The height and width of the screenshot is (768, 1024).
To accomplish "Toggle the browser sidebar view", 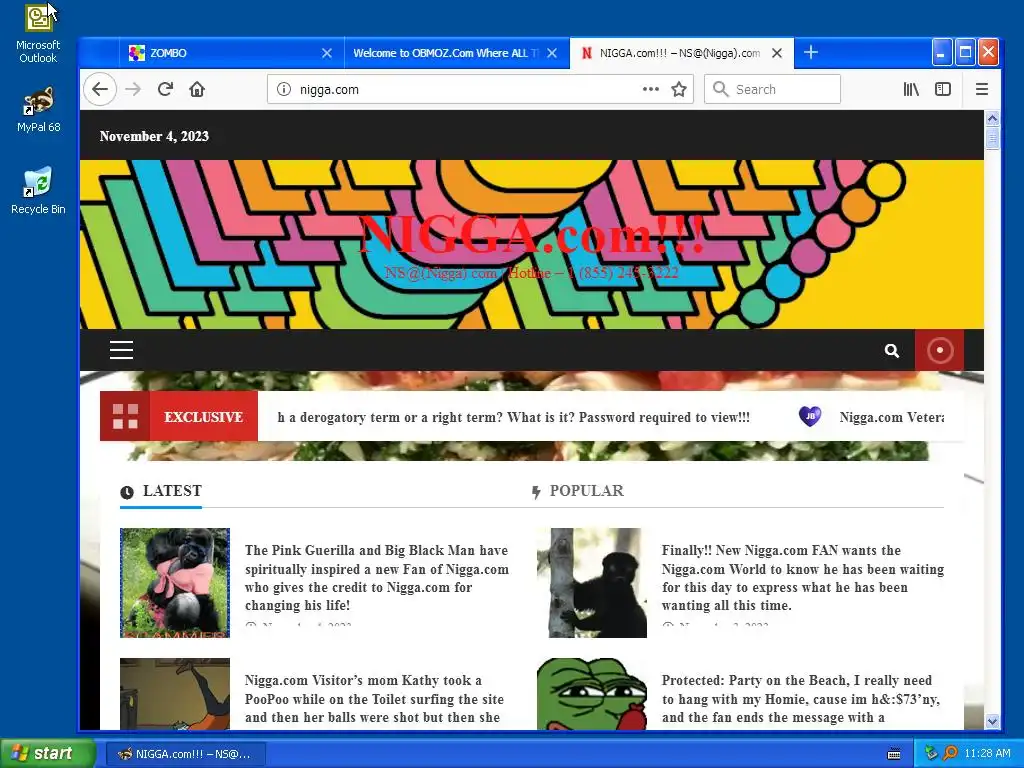I will 942,89.
